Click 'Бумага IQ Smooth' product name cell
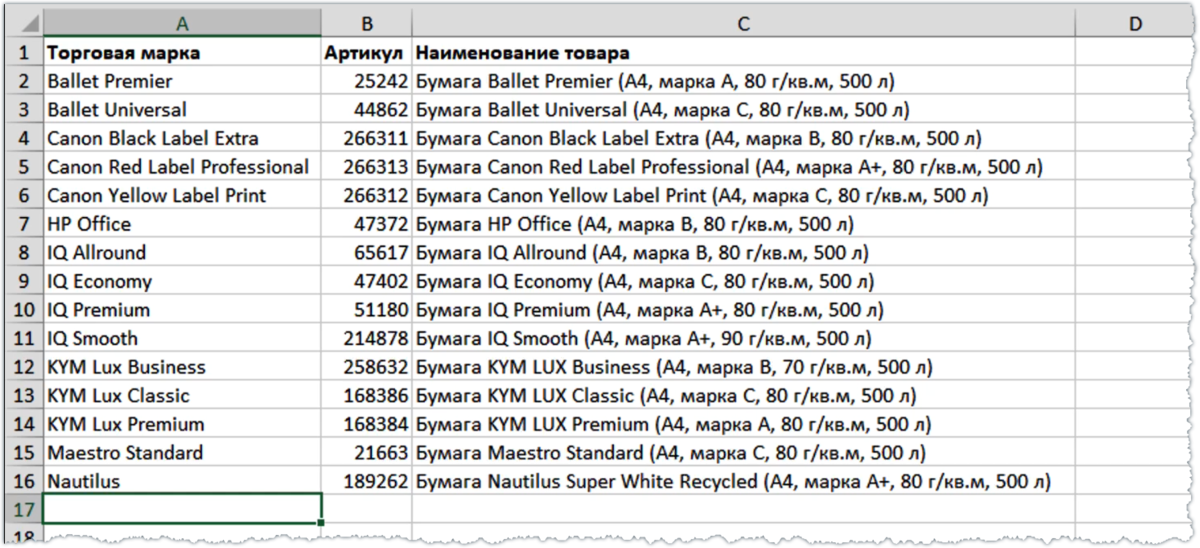The width and height of the screenshot is (1200, 548). click(743, 338)
